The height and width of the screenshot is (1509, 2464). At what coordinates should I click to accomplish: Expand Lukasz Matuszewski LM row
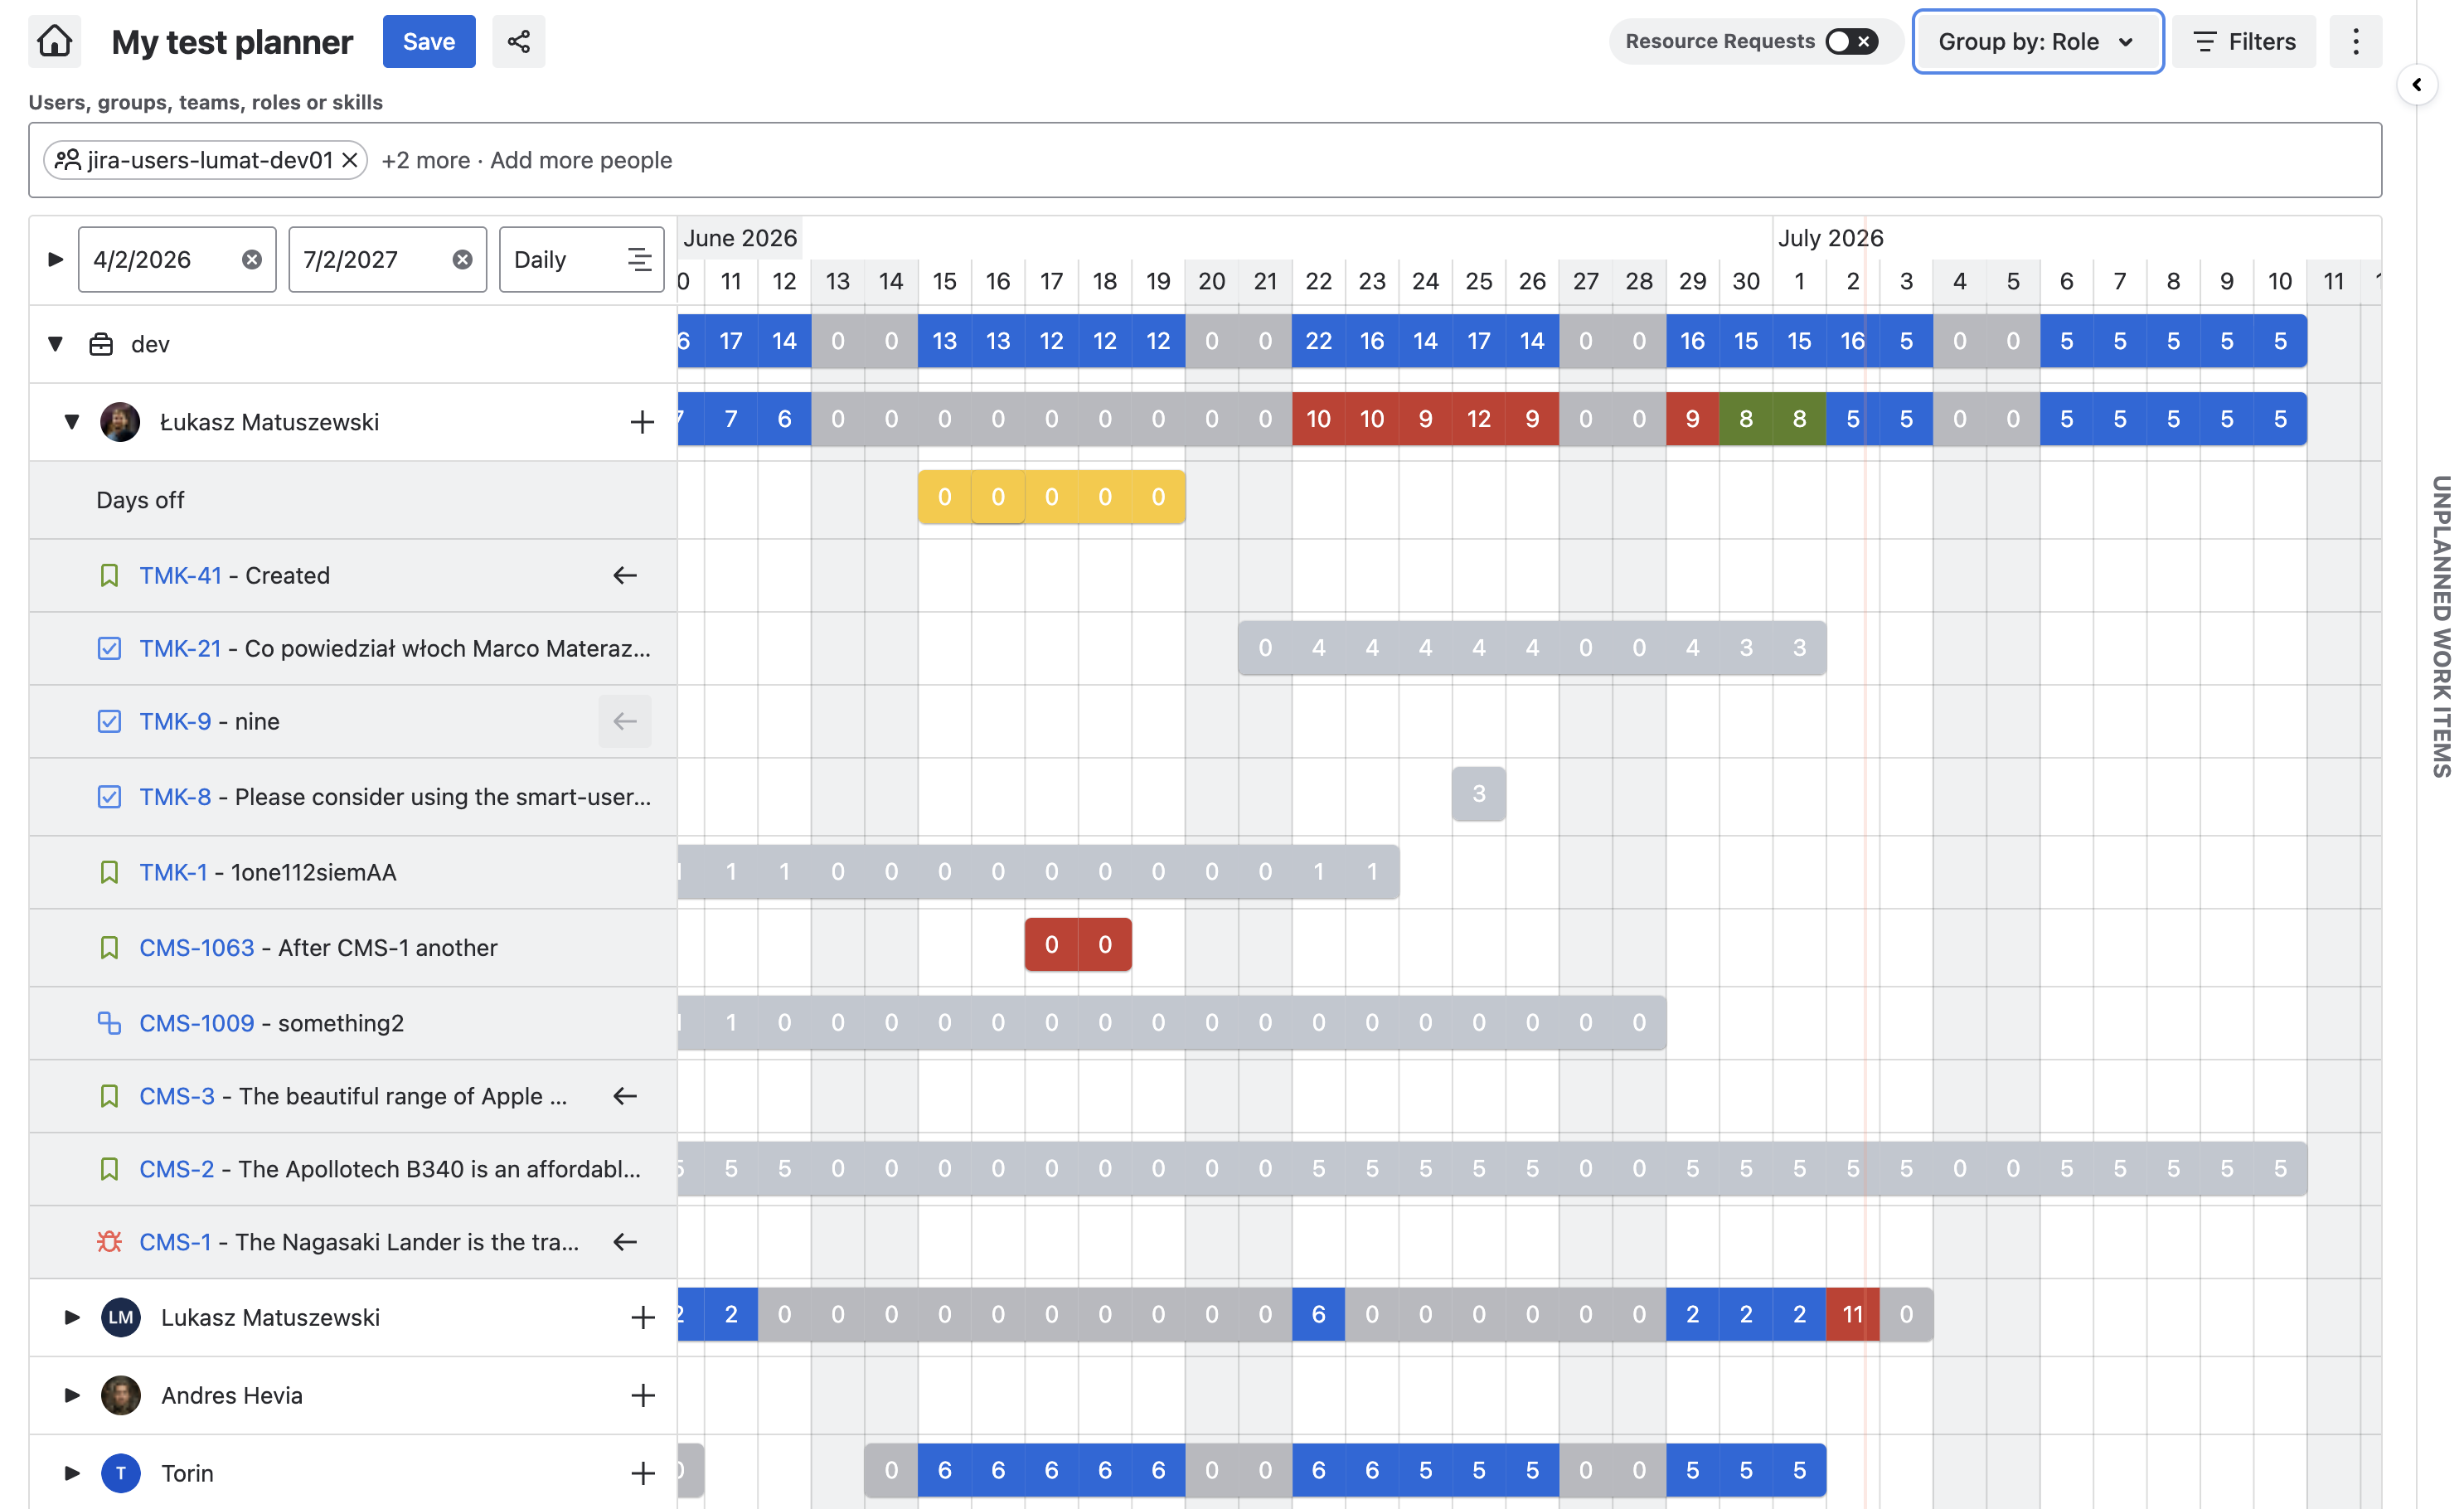(x=71, y=1317)
